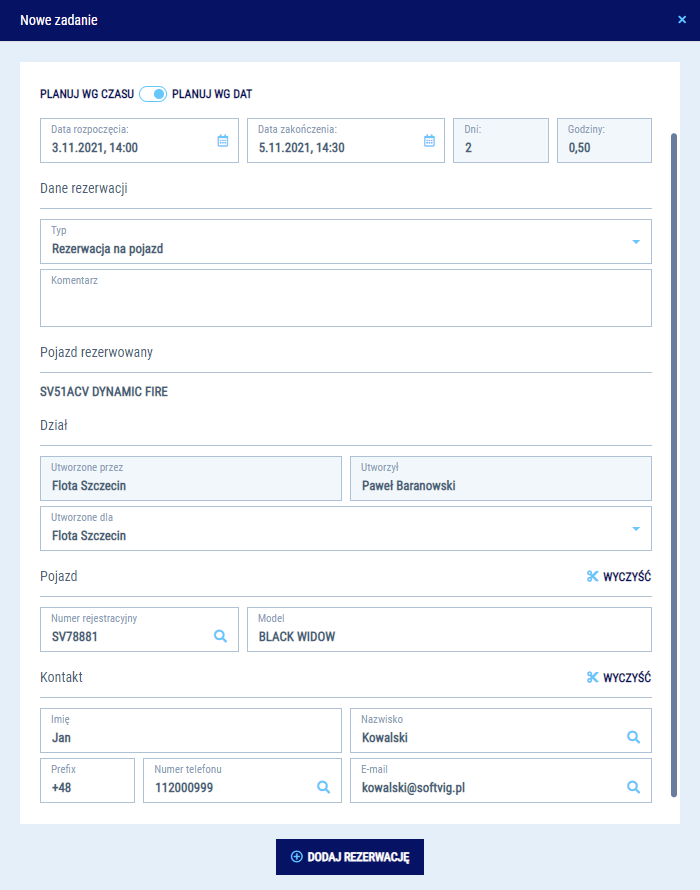Screen dimensions: 700x890
Task: Click the vertical scrollbar of the form
Action: coord(674,400)
